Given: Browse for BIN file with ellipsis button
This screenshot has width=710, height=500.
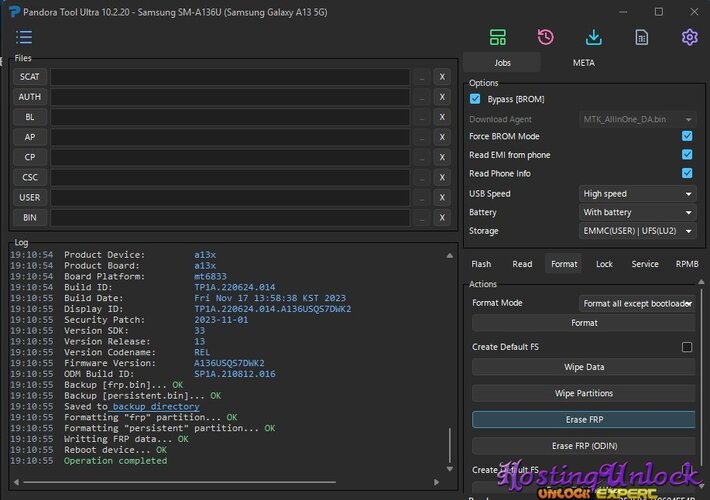Looking at the screenshot, I should tap(422, 217).
